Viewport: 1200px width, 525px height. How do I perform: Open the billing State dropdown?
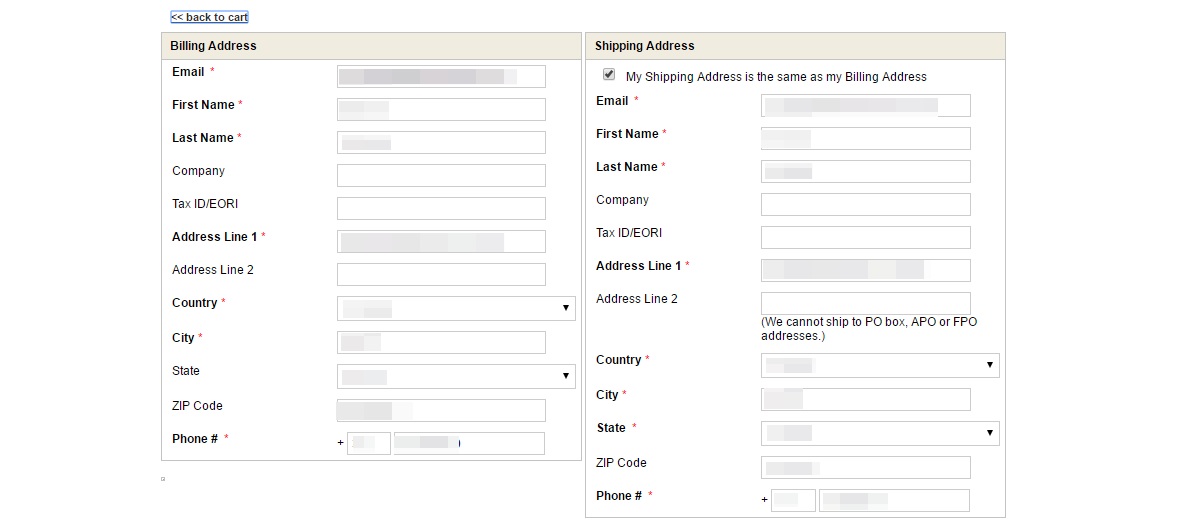click(456, 376)
